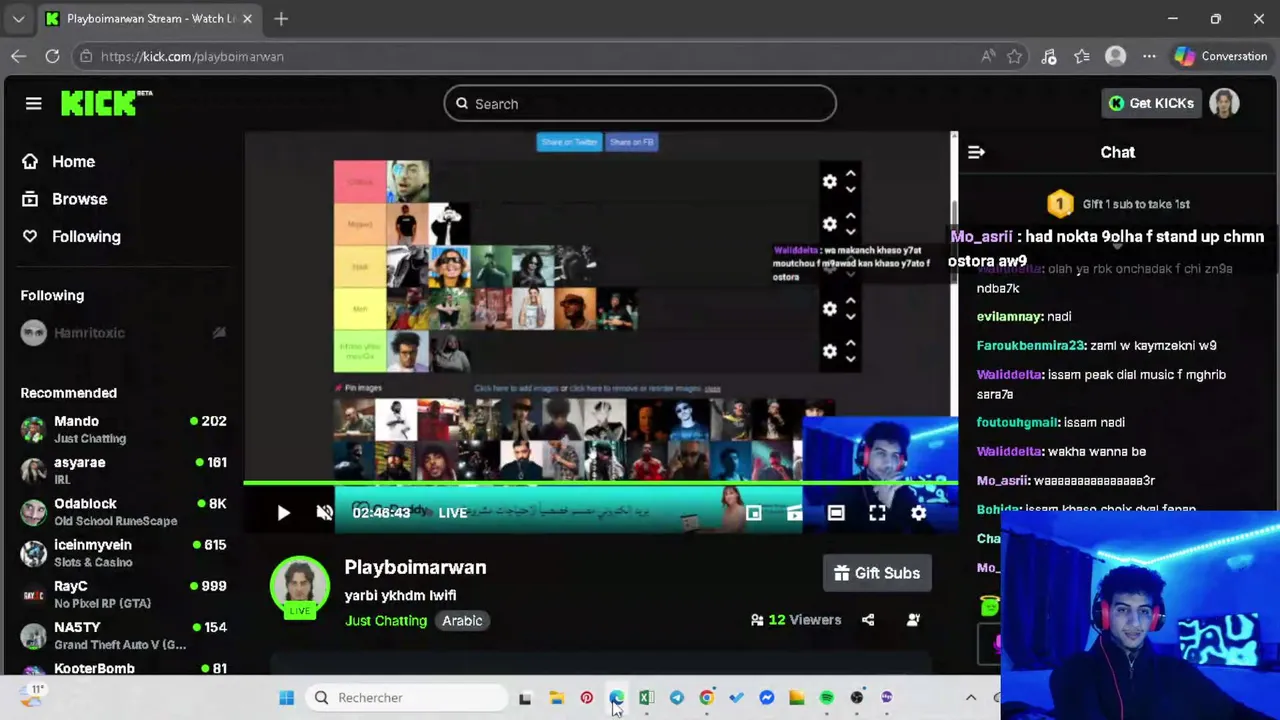The image size is (1280, 720).
Task: Open recommended channel RayC
Action: [x=122, y=594]
